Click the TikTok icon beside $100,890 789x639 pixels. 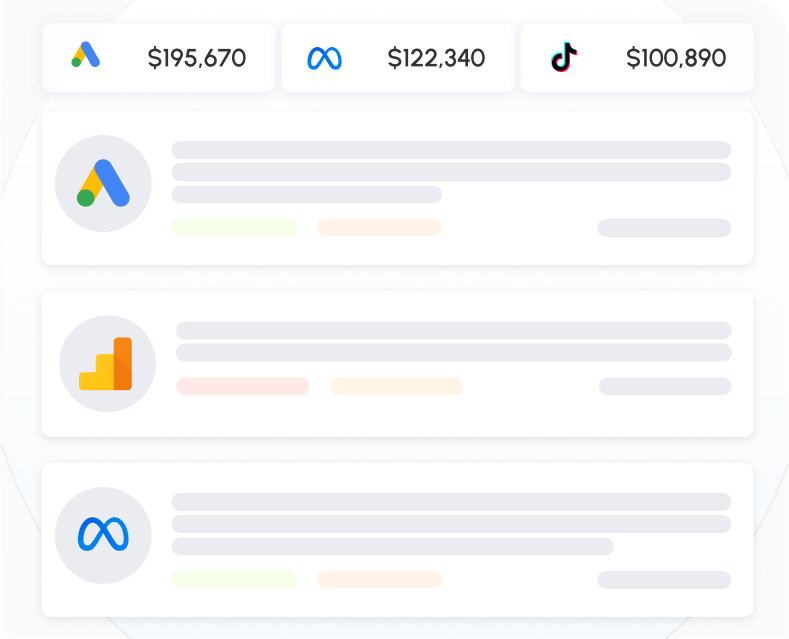[564, 57]
